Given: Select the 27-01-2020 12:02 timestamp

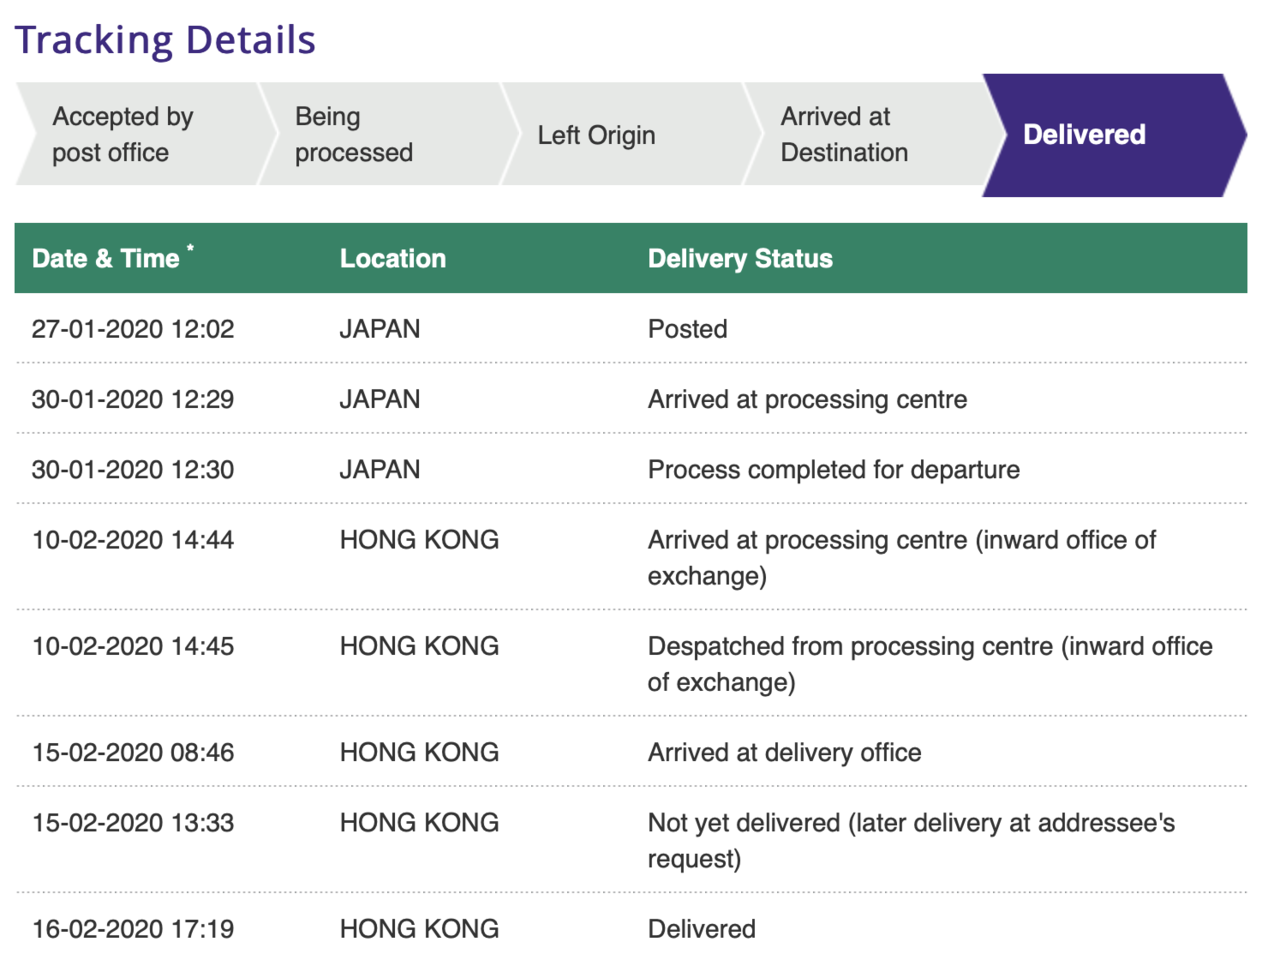Looking at the screenshot, I should pyautogui.click(x=133, y=329).
